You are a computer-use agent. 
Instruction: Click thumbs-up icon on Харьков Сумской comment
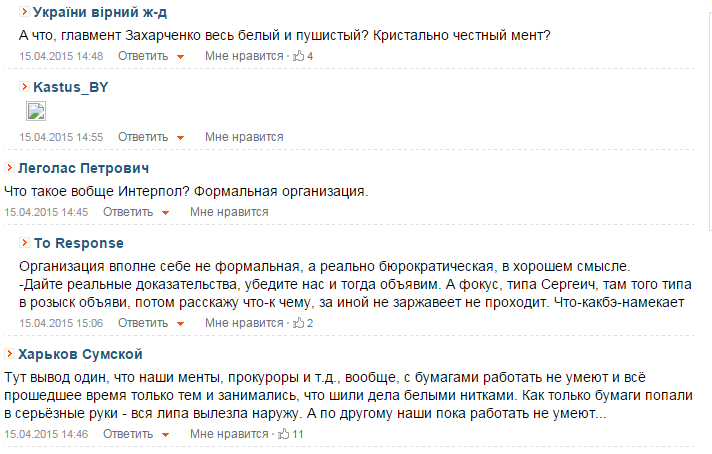(x=283, y=434)
